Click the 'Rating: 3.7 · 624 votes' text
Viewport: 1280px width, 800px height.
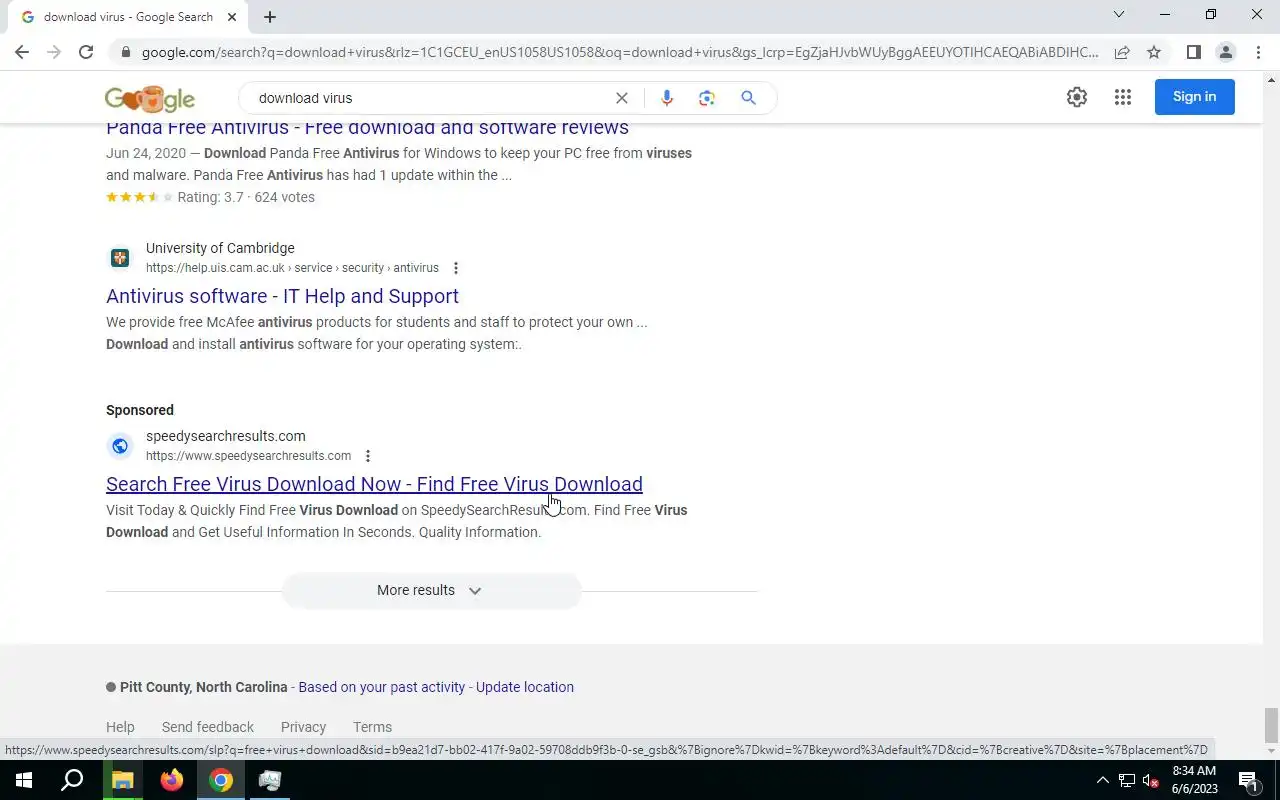[x=246, y=197]
